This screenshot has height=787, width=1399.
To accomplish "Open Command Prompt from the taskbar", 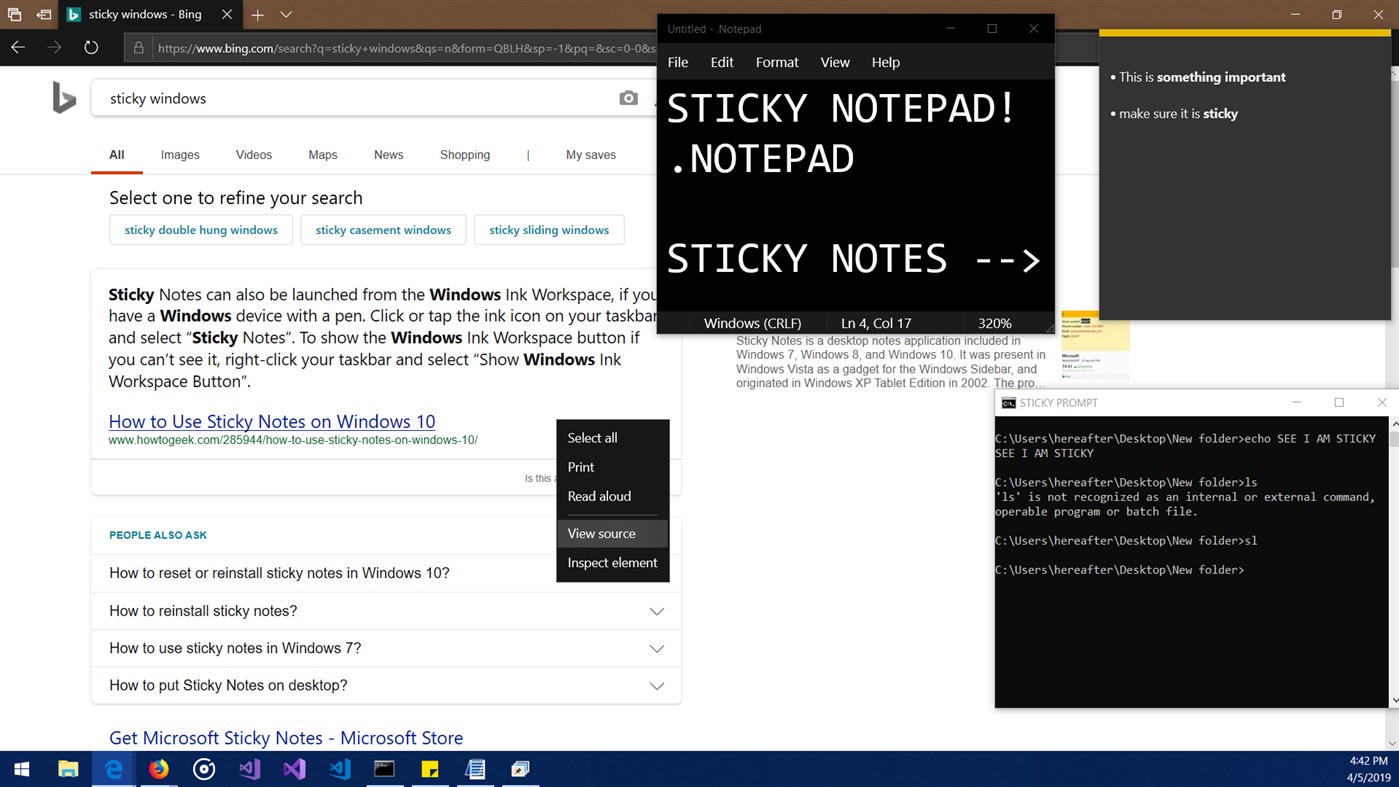I will (383, 769).
